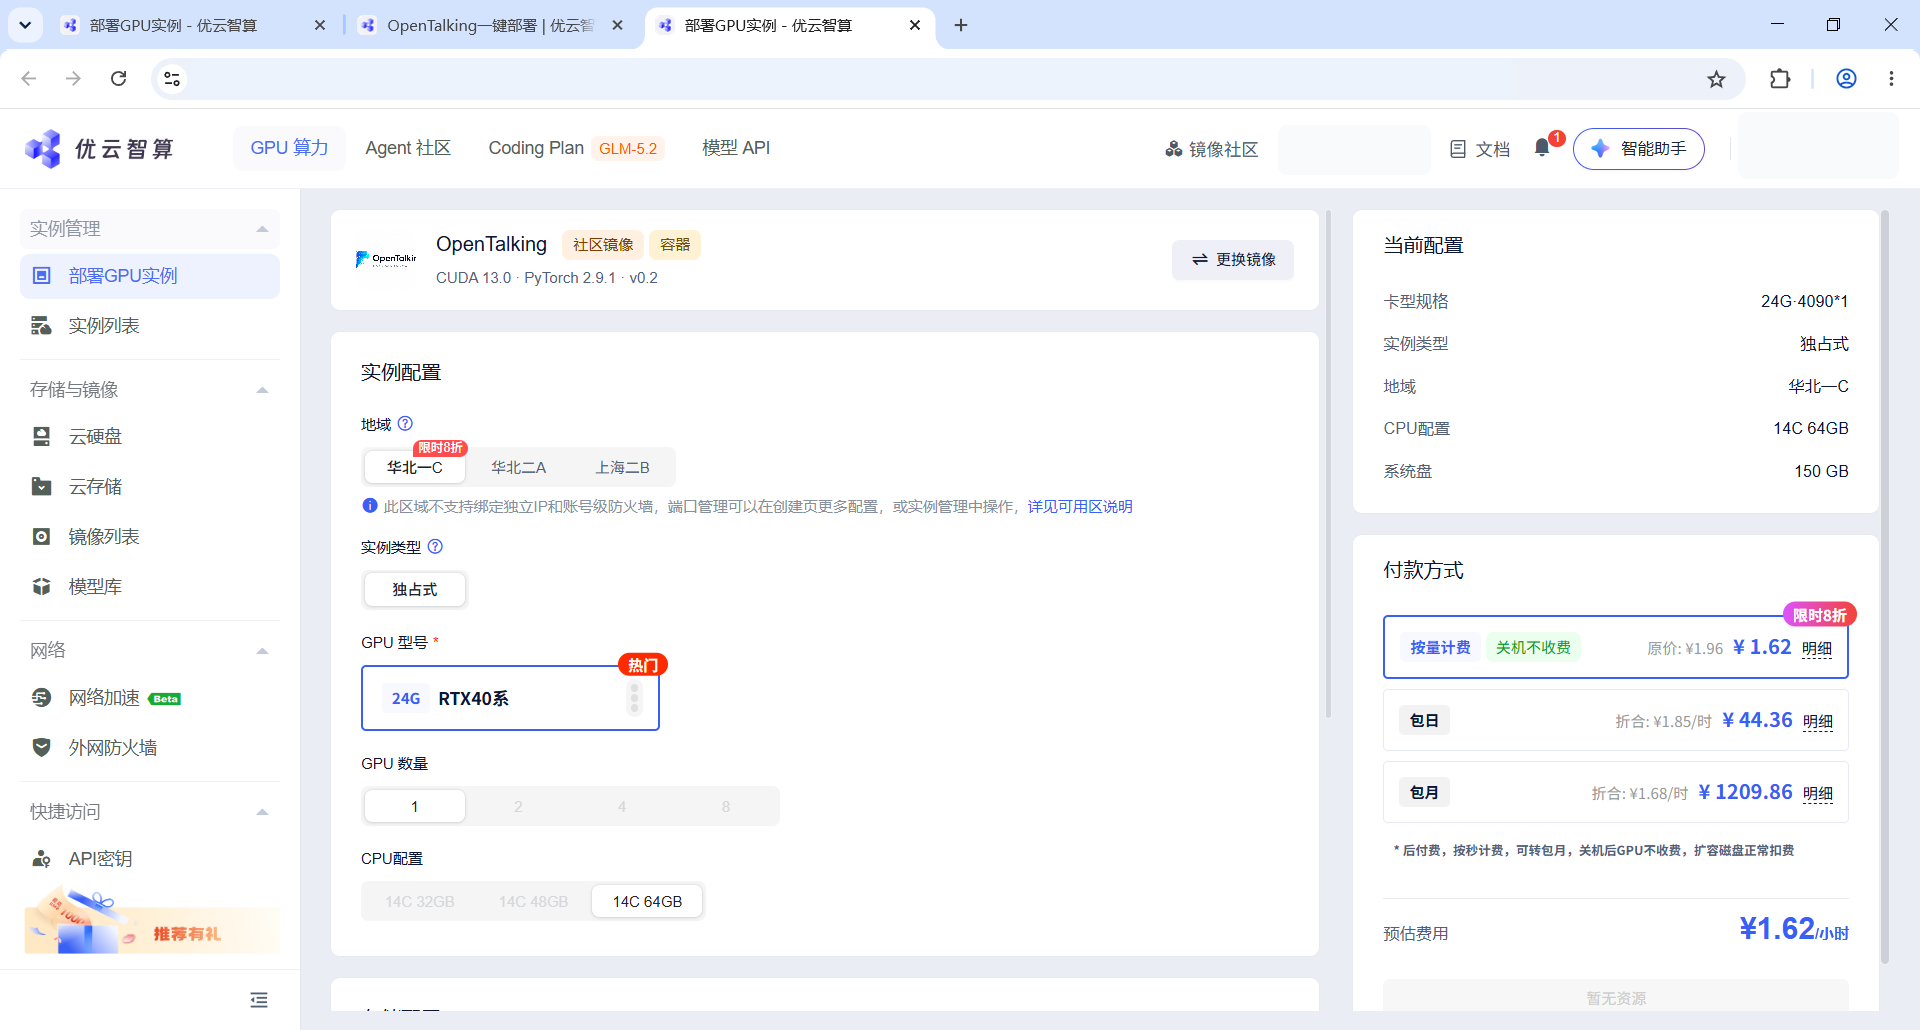
Task: Select region 华北二A
Action: [519, 467]
